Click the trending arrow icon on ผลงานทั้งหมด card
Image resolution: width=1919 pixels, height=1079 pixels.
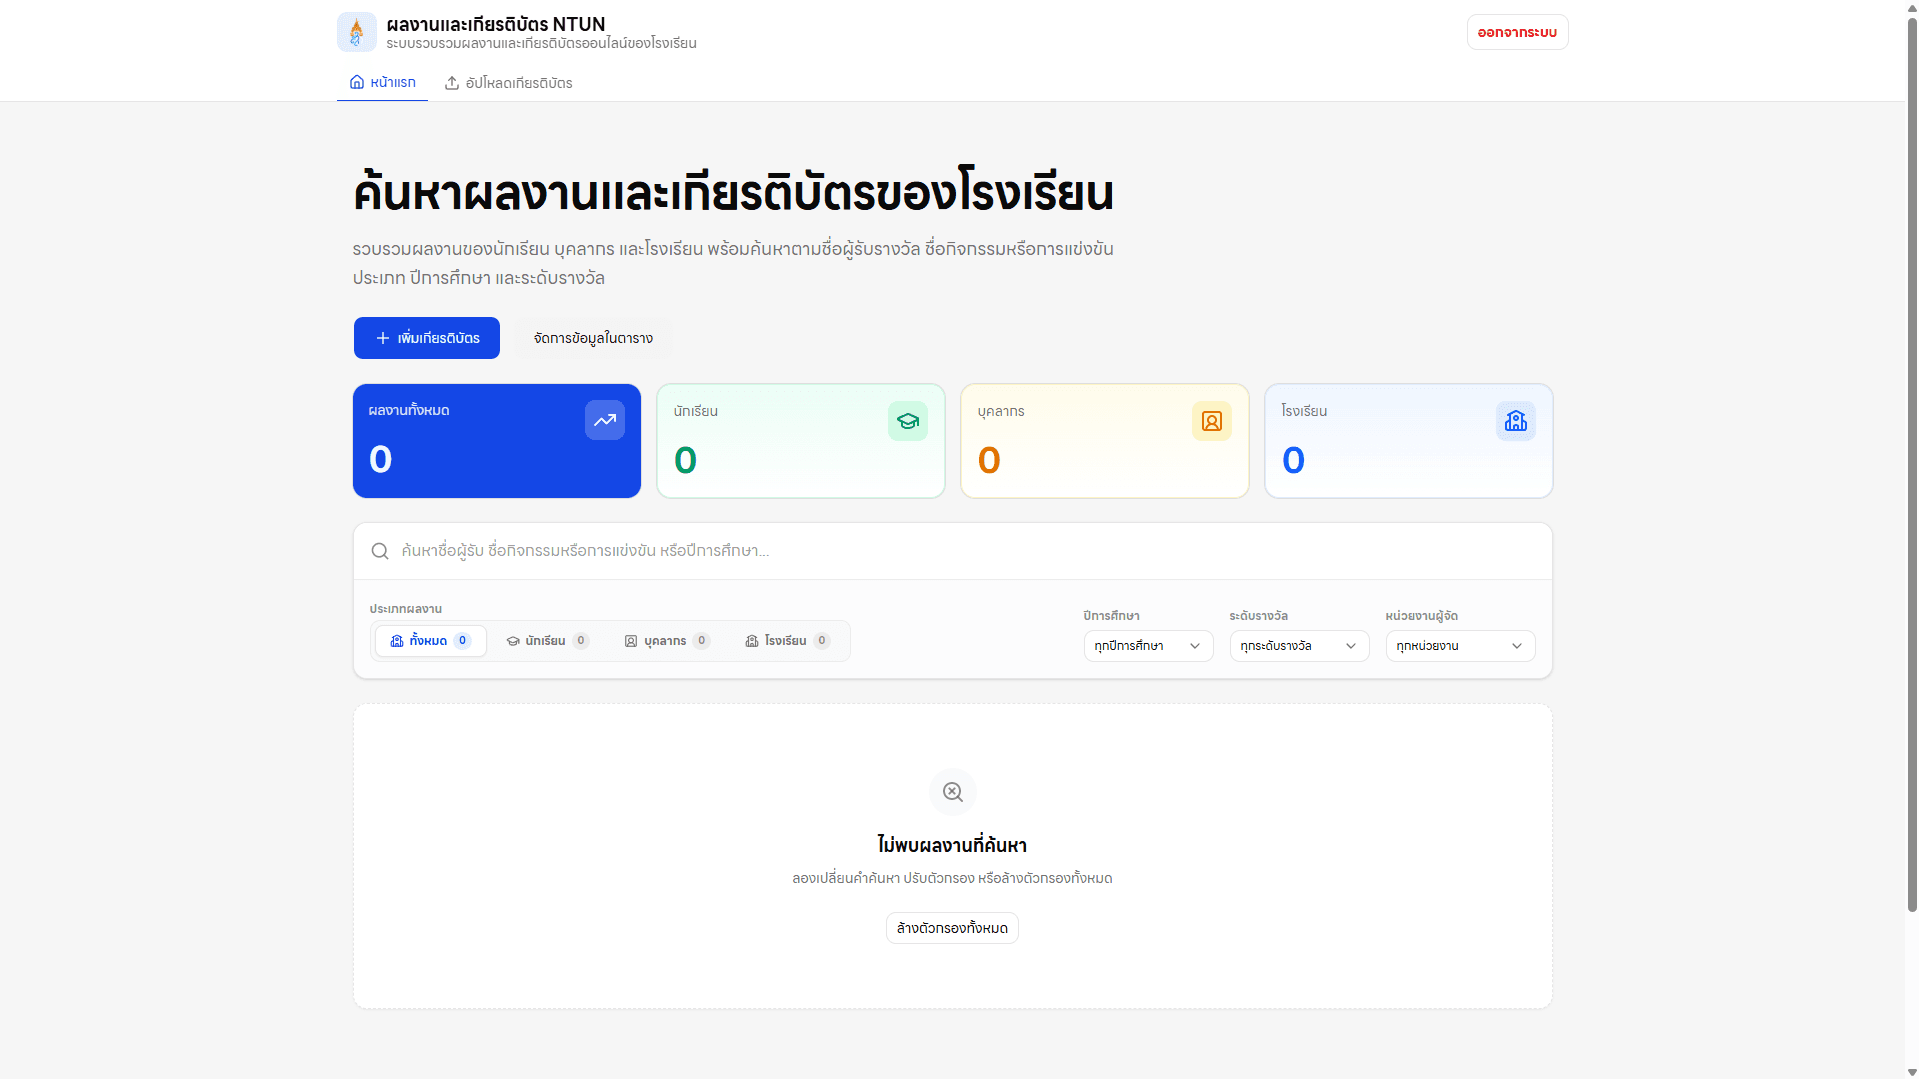coord(605,420)
